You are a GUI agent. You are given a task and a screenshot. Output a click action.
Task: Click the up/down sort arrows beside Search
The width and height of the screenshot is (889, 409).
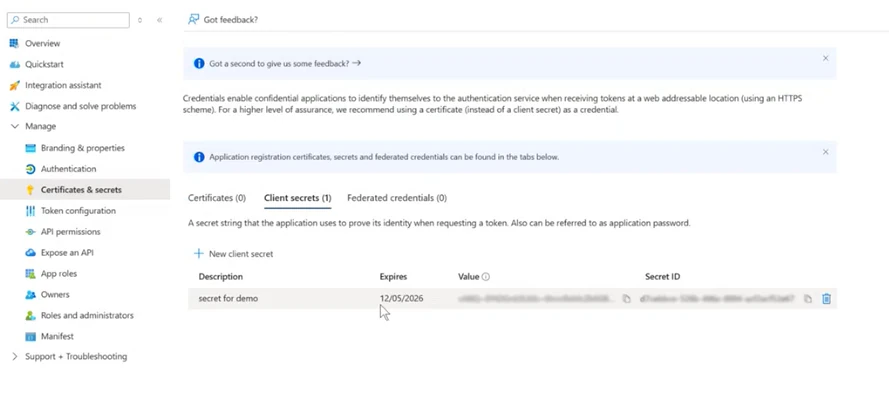140,20
